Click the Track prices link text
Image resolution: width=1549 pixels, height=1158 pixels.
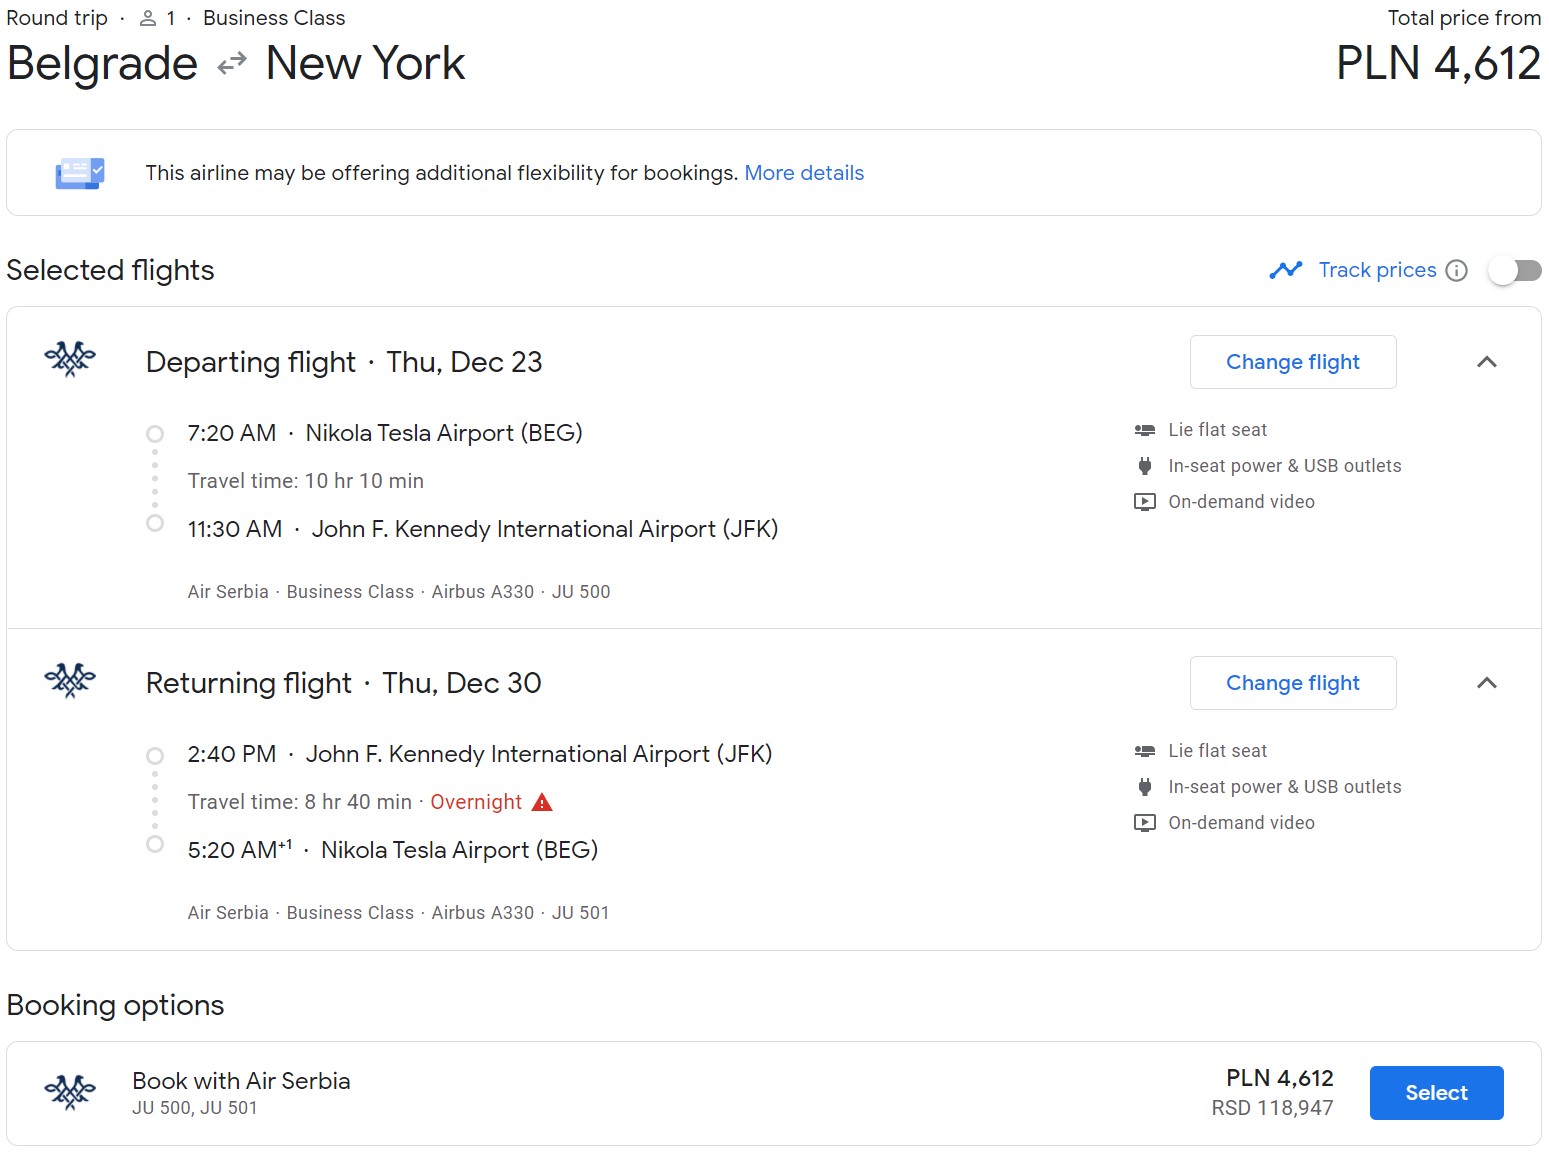[x=1378, y=270]
